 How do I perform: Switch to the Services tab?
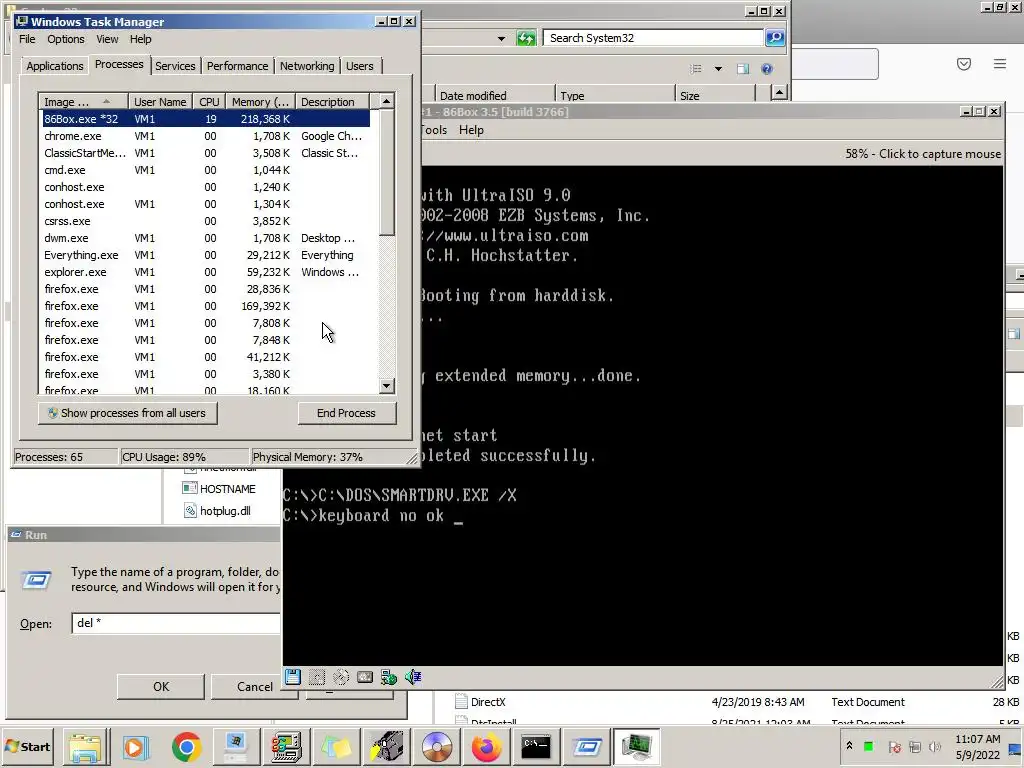[x=175, y=66]
